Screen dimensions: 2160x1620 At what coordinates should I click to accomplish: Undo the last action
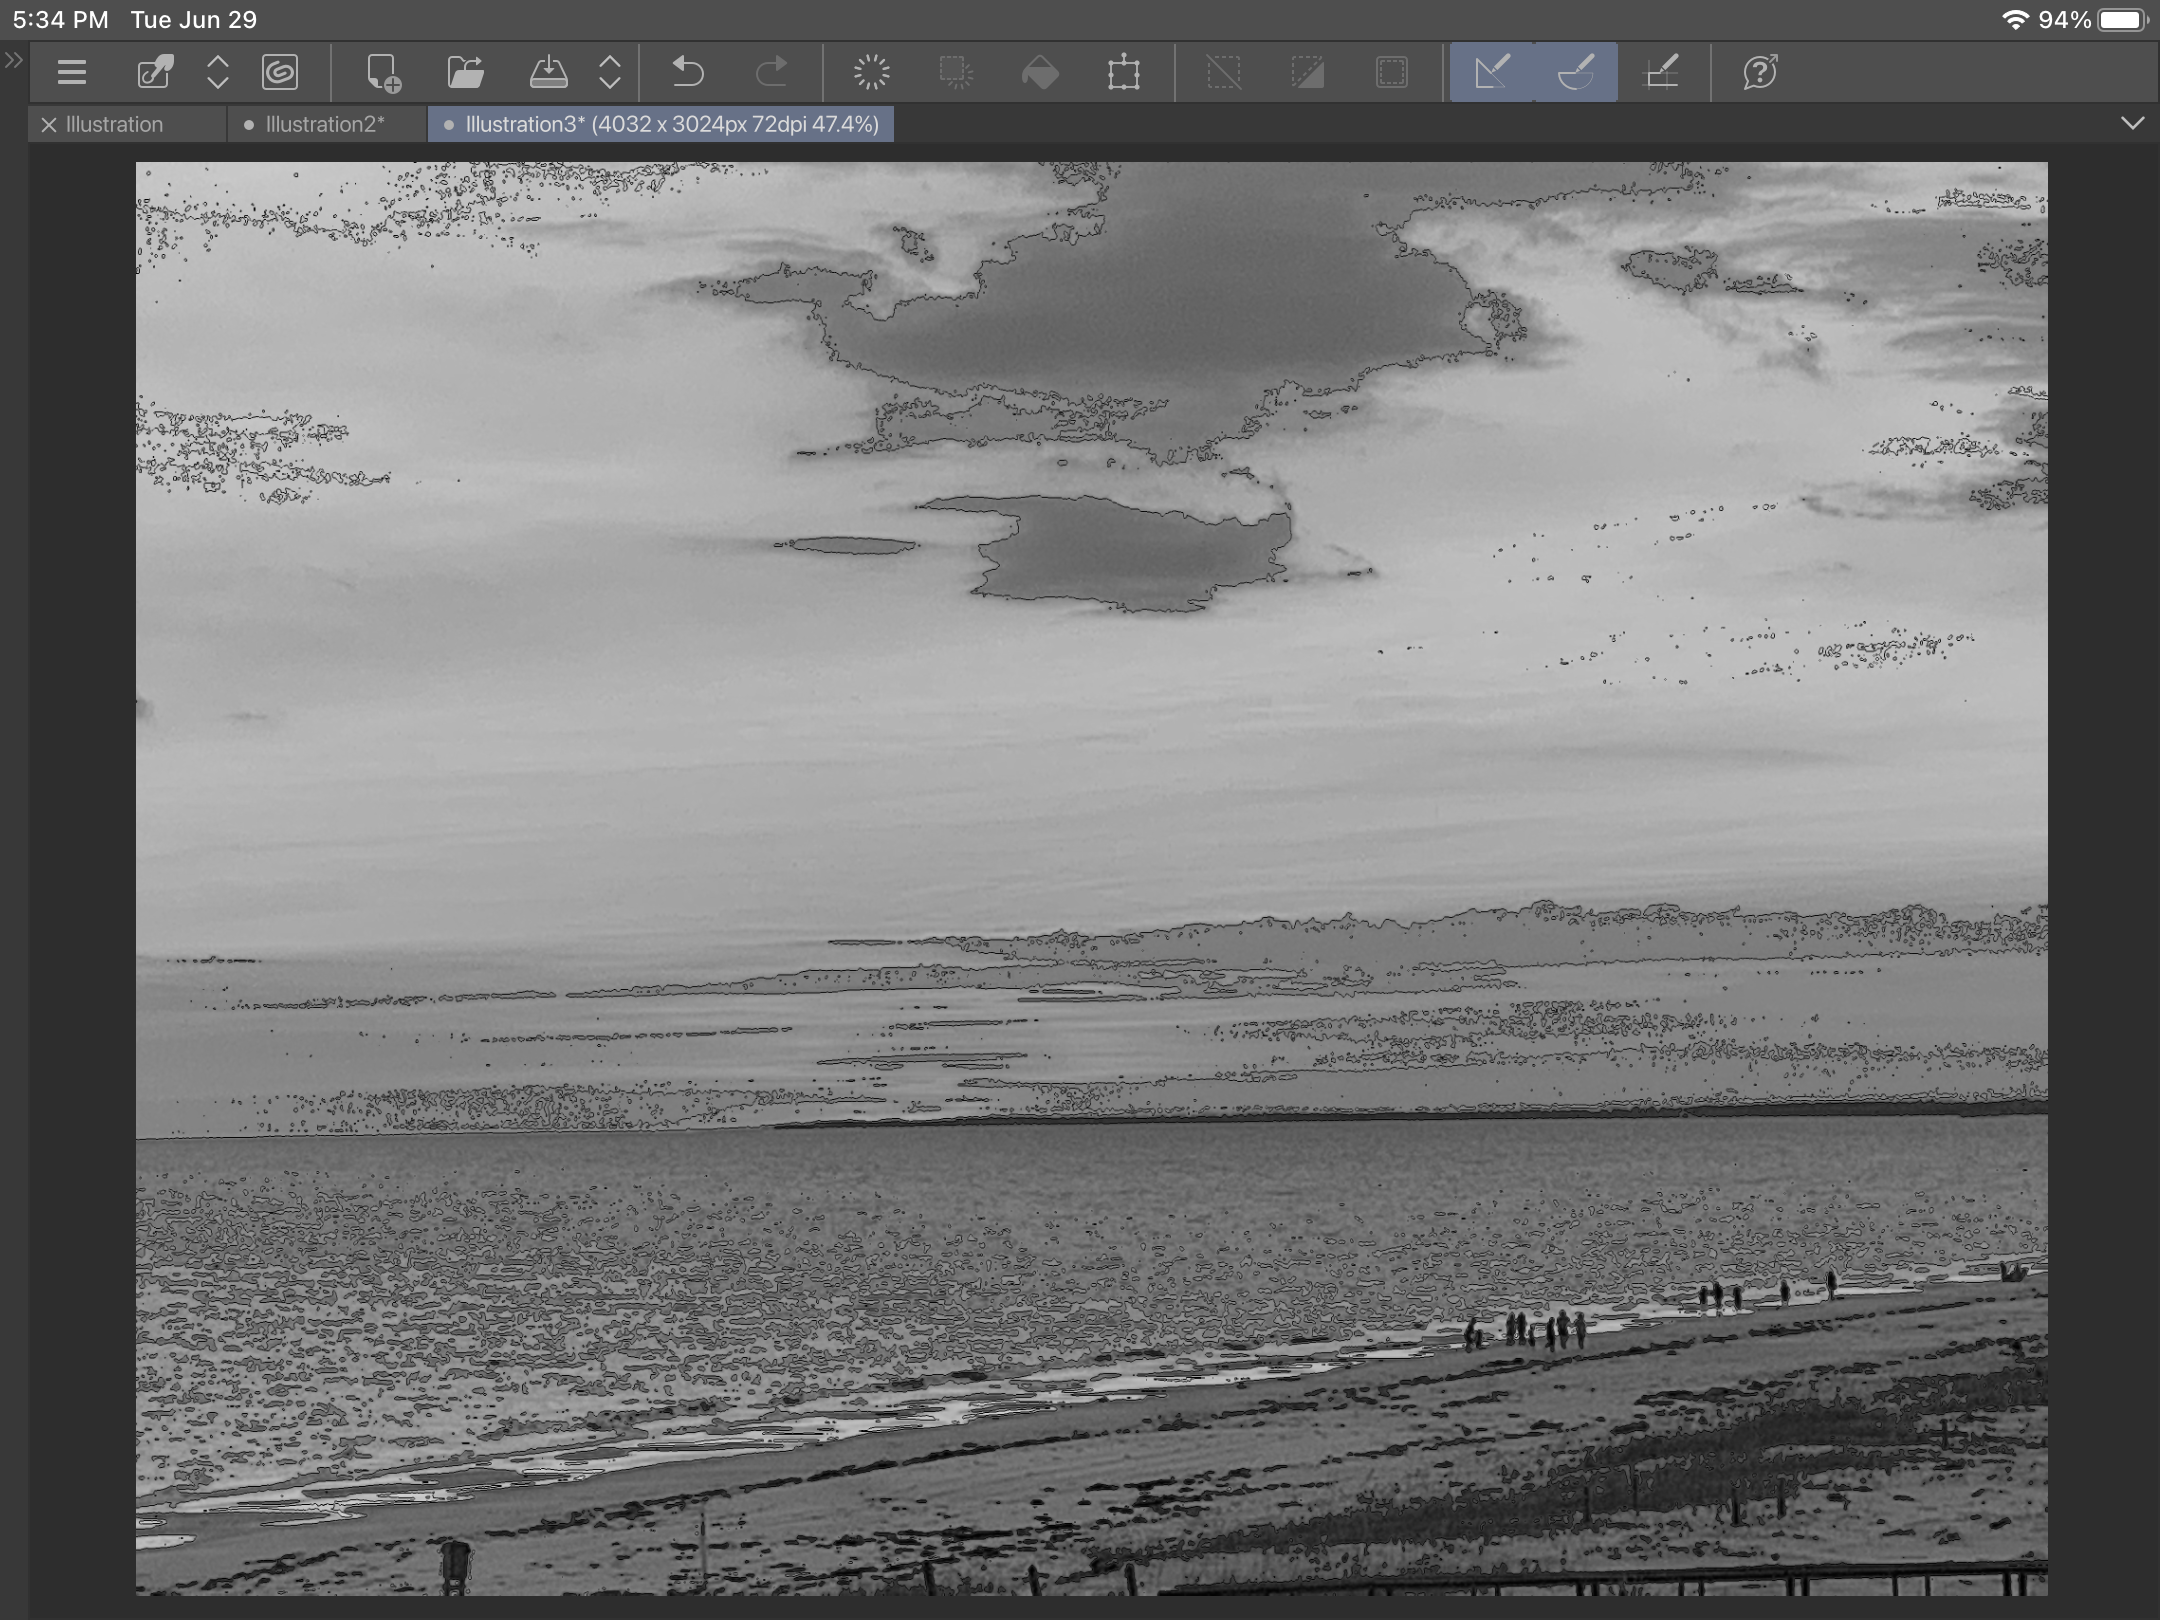688,72
